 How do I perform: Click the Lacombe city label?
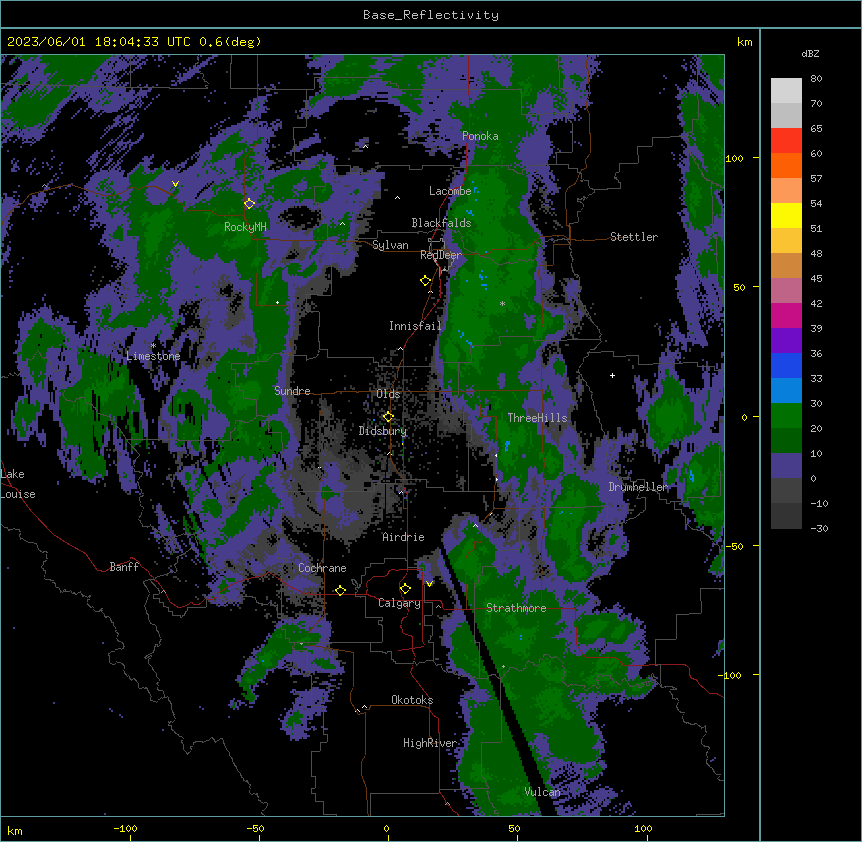tap(450, 191)
